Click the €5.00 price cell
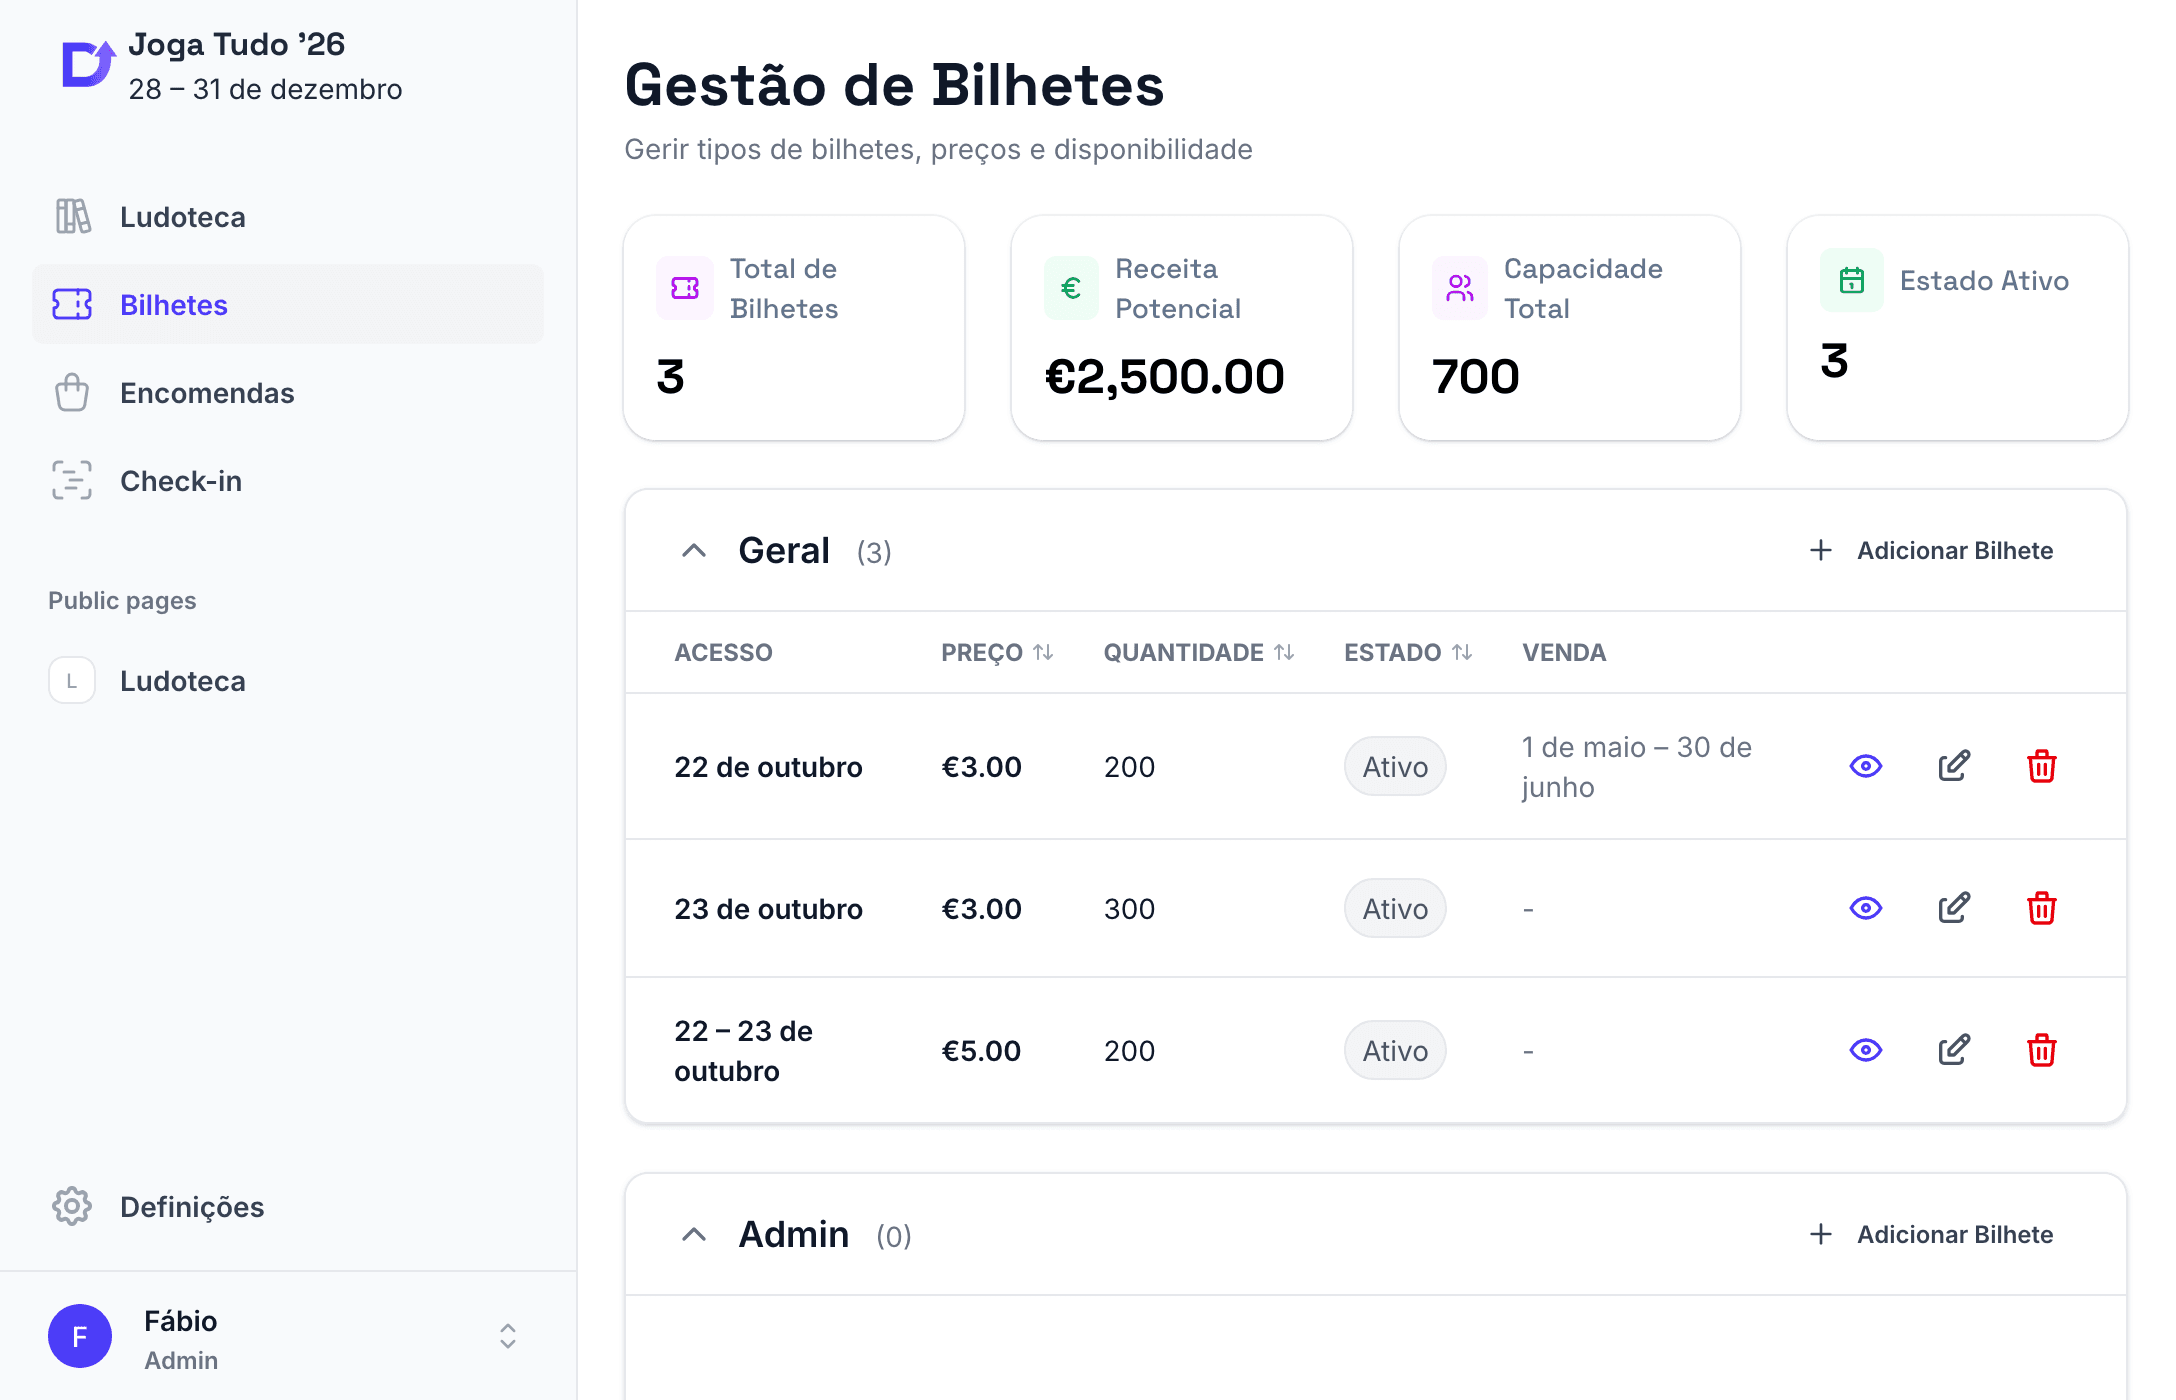 click(x=981, y=1051)
